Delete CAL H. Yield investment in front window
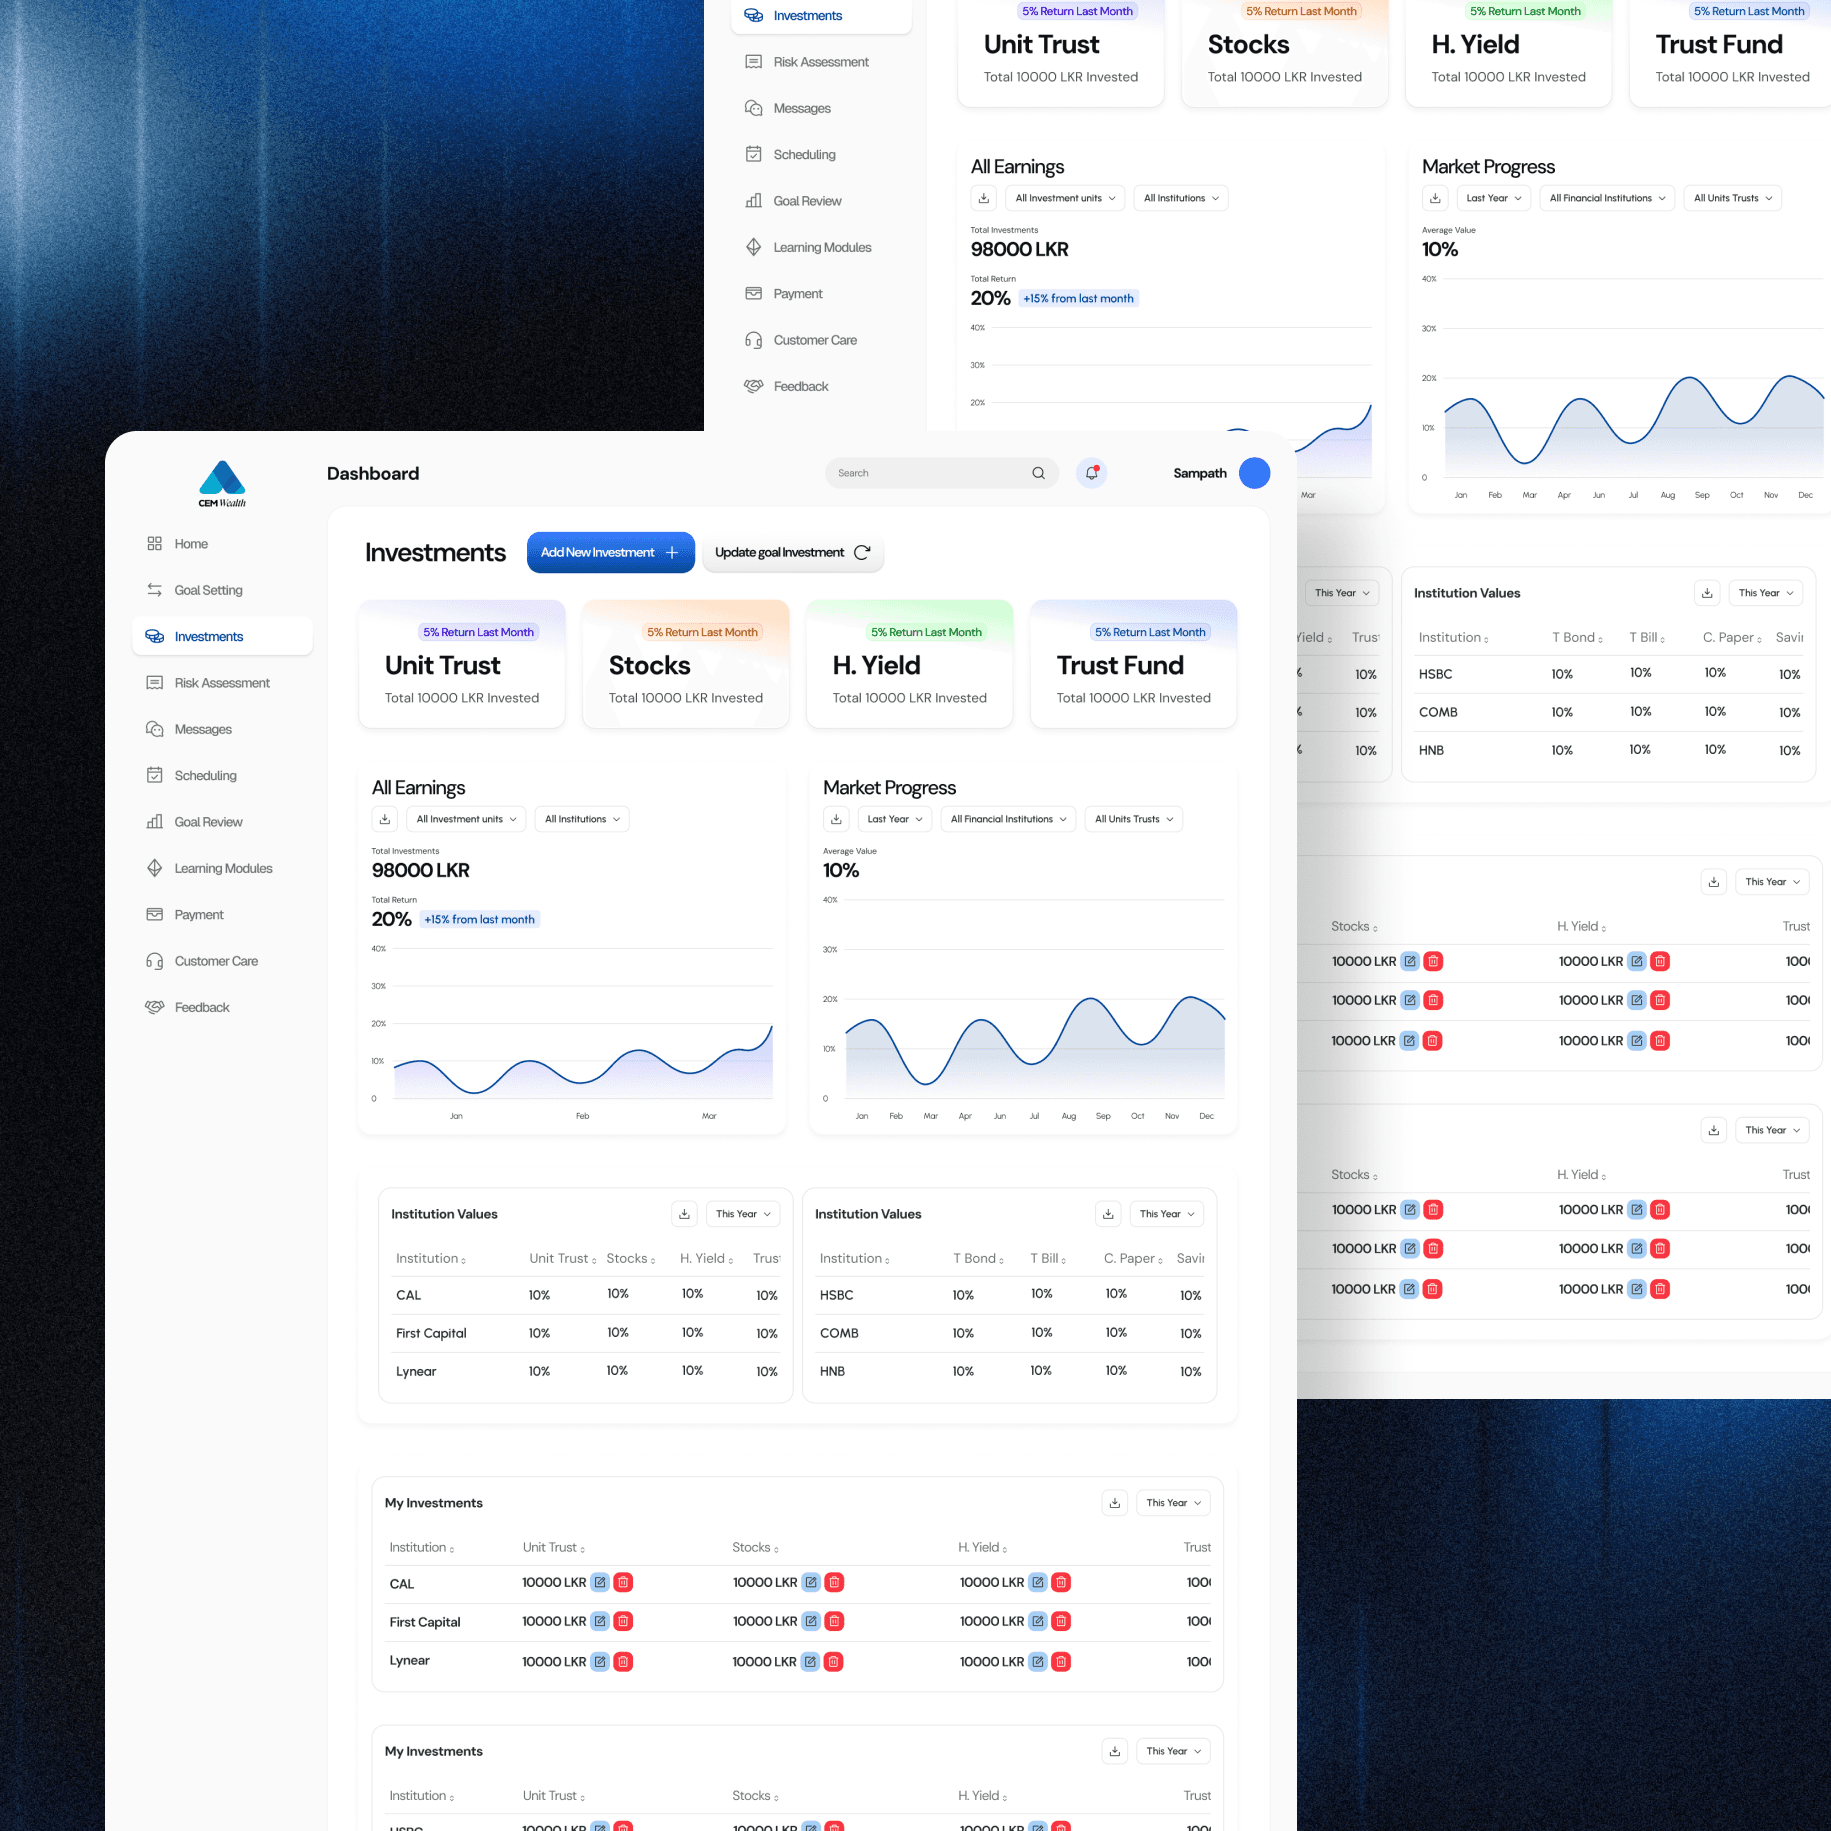Viewport: 1831px width, 1831px height. tap(1061, 1582)
